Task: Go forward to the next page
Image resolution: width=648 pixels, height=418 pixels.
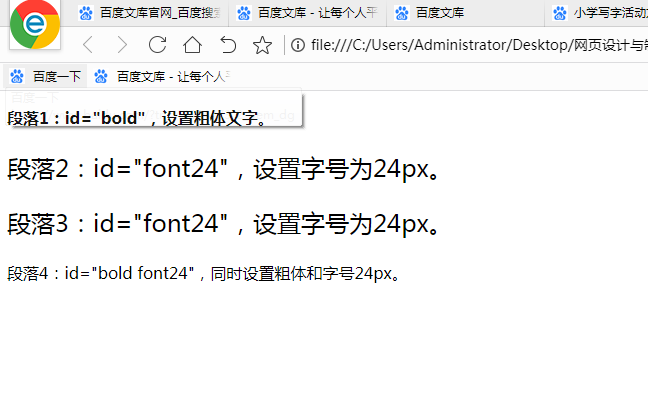Action: click(122, 45)
